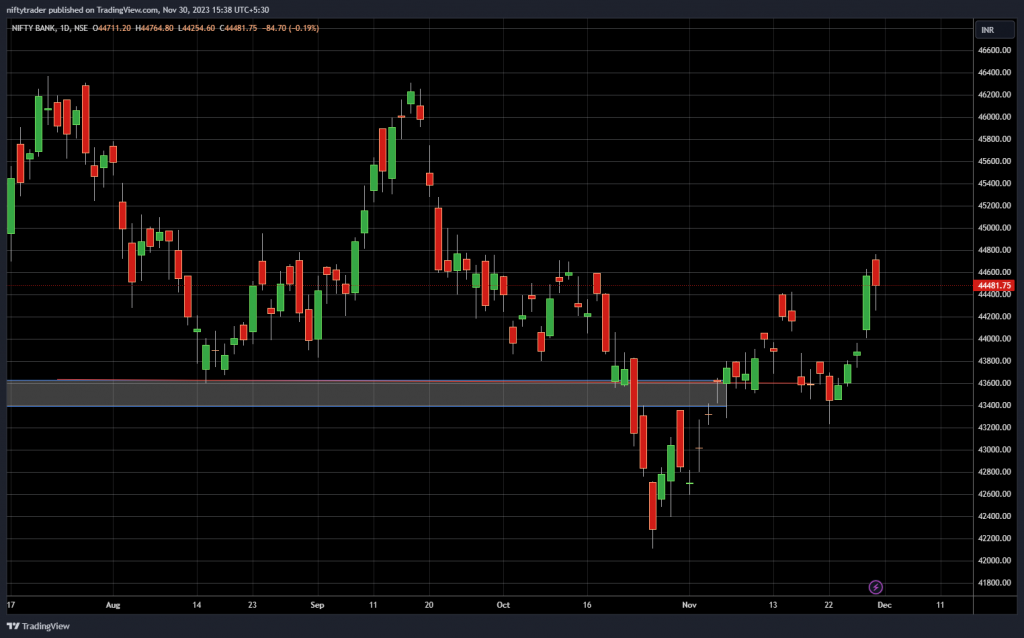Click the 45400.00 price axis label
The width and height of the screenshot is (1024, 638).
[x=994, y=183]
